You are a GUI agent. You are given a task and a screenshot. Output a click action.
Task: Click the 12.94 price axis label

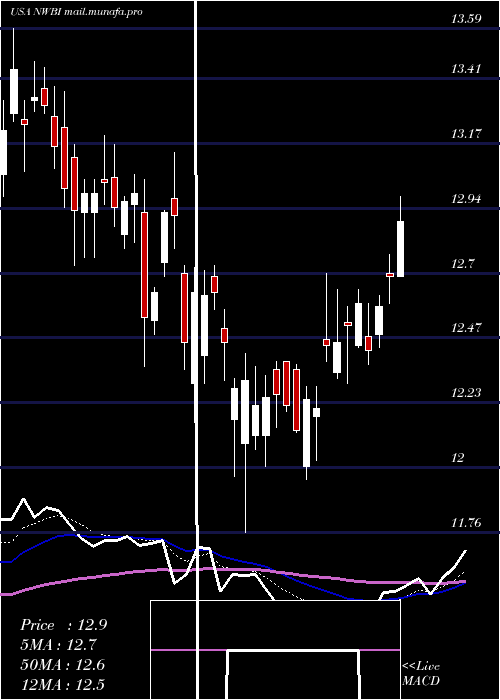(x=467, y=199)
